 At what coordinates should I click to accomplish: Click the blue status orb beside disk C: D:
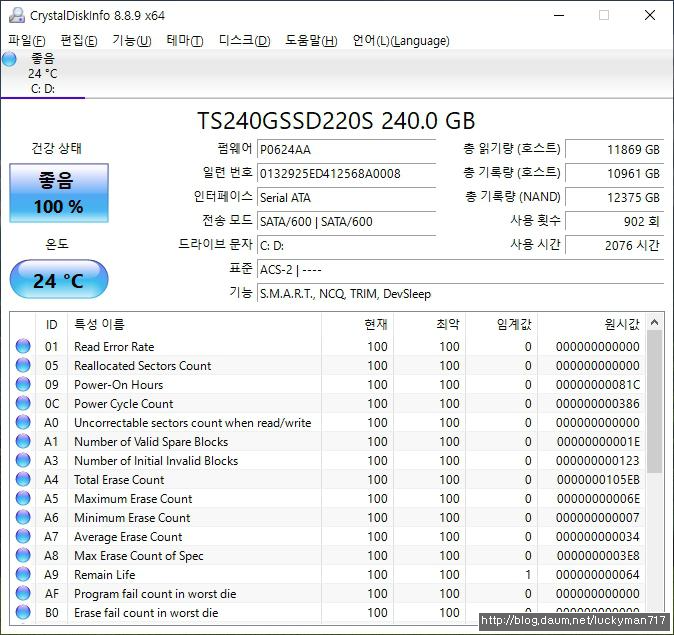coord(9,59)
